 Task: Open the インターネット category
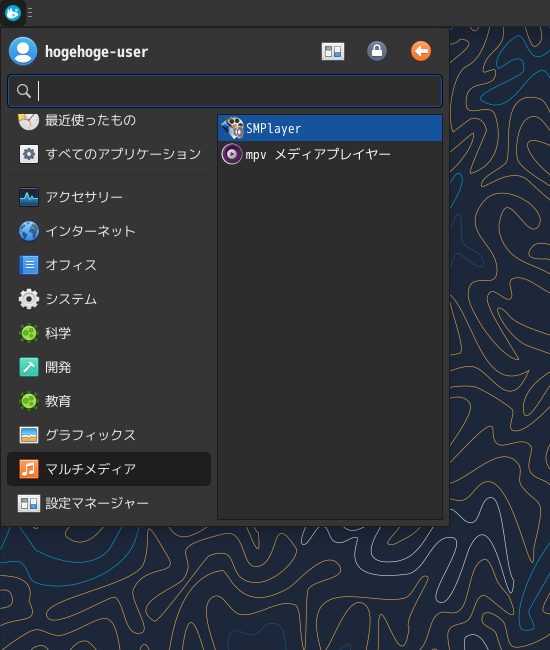109,231
